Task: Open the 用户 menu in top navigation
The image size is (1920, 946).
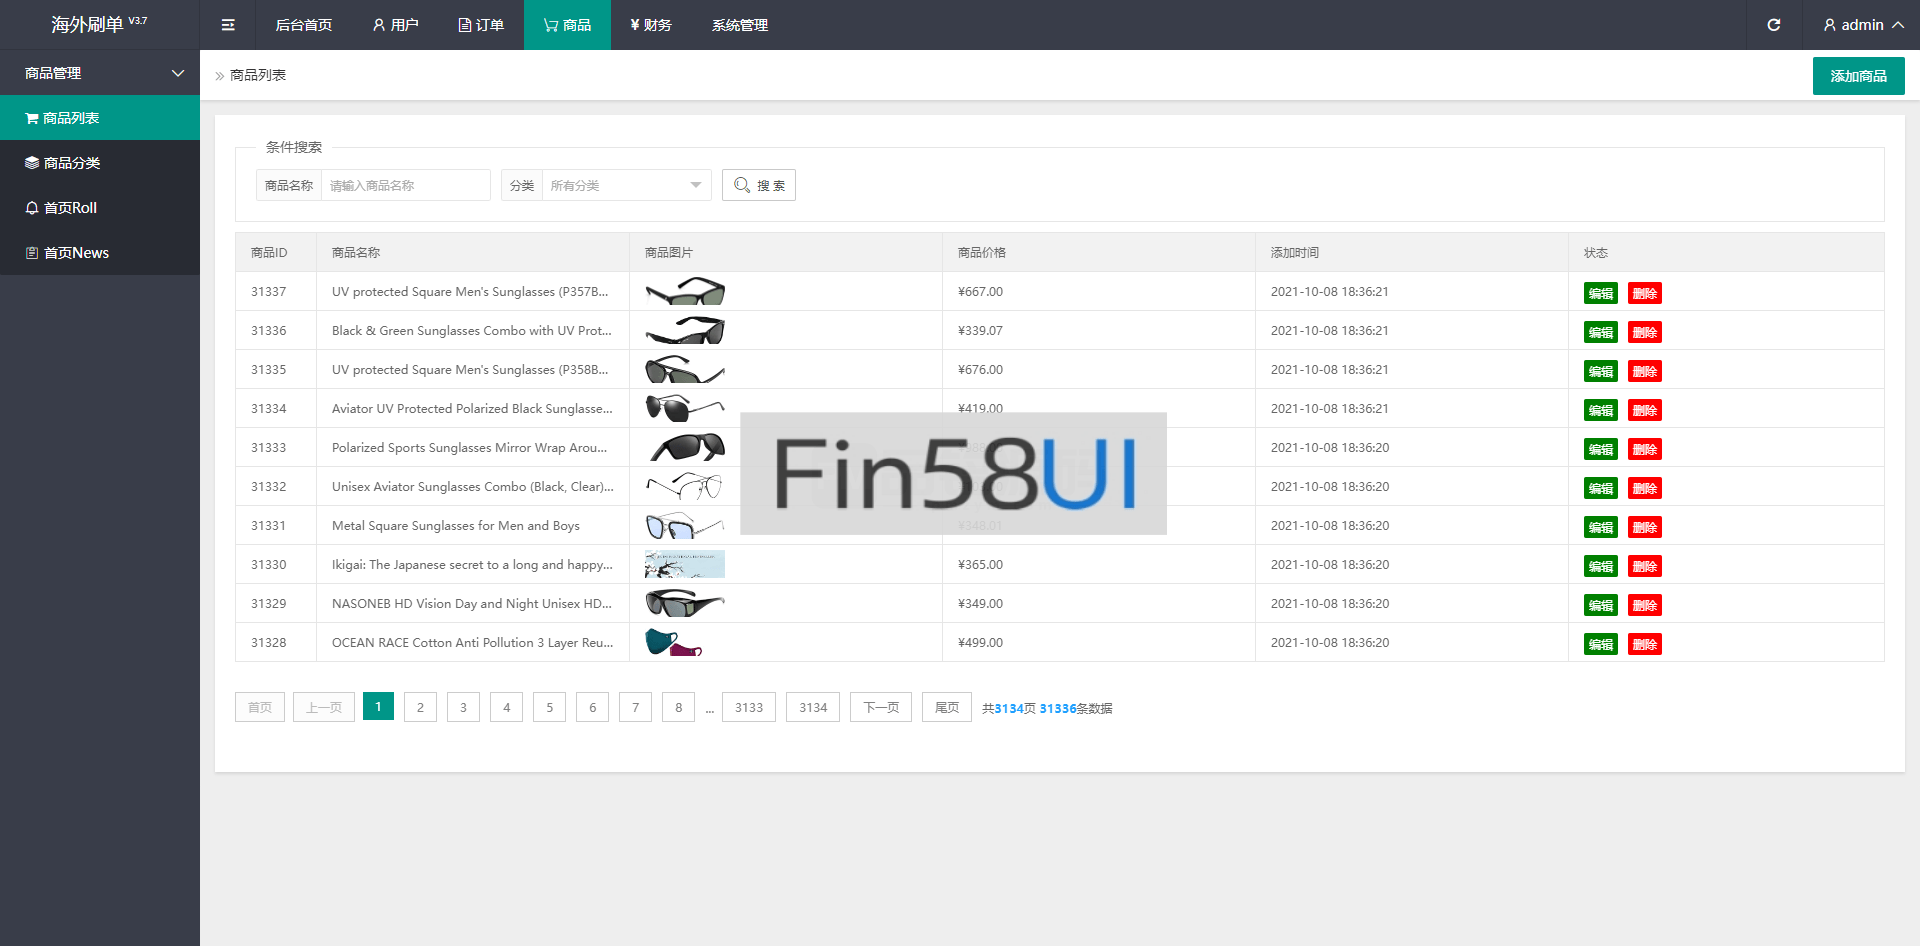Action: [395, 25]
